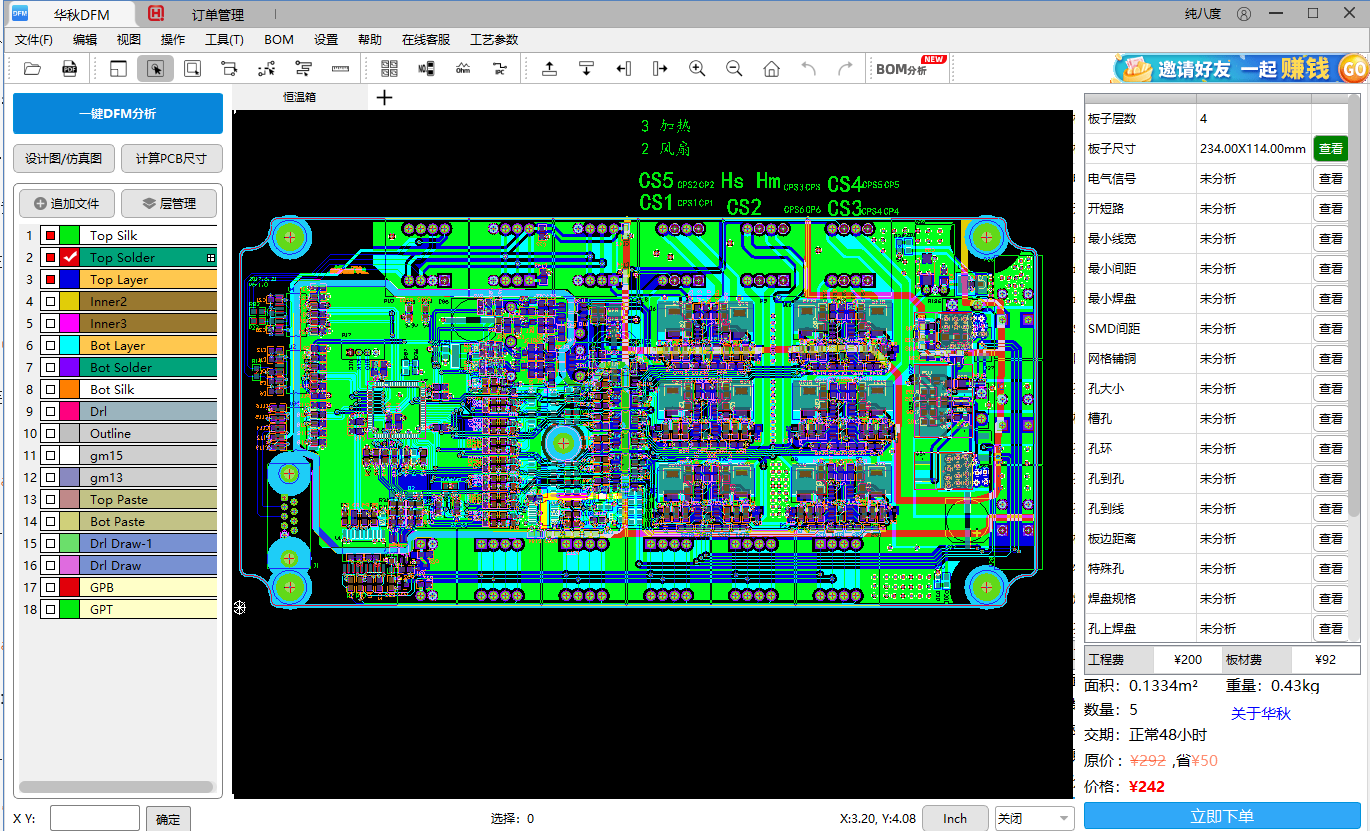Switch to the 订单管理 tab
Screen dimensions: 1370x831
[218, 15]
